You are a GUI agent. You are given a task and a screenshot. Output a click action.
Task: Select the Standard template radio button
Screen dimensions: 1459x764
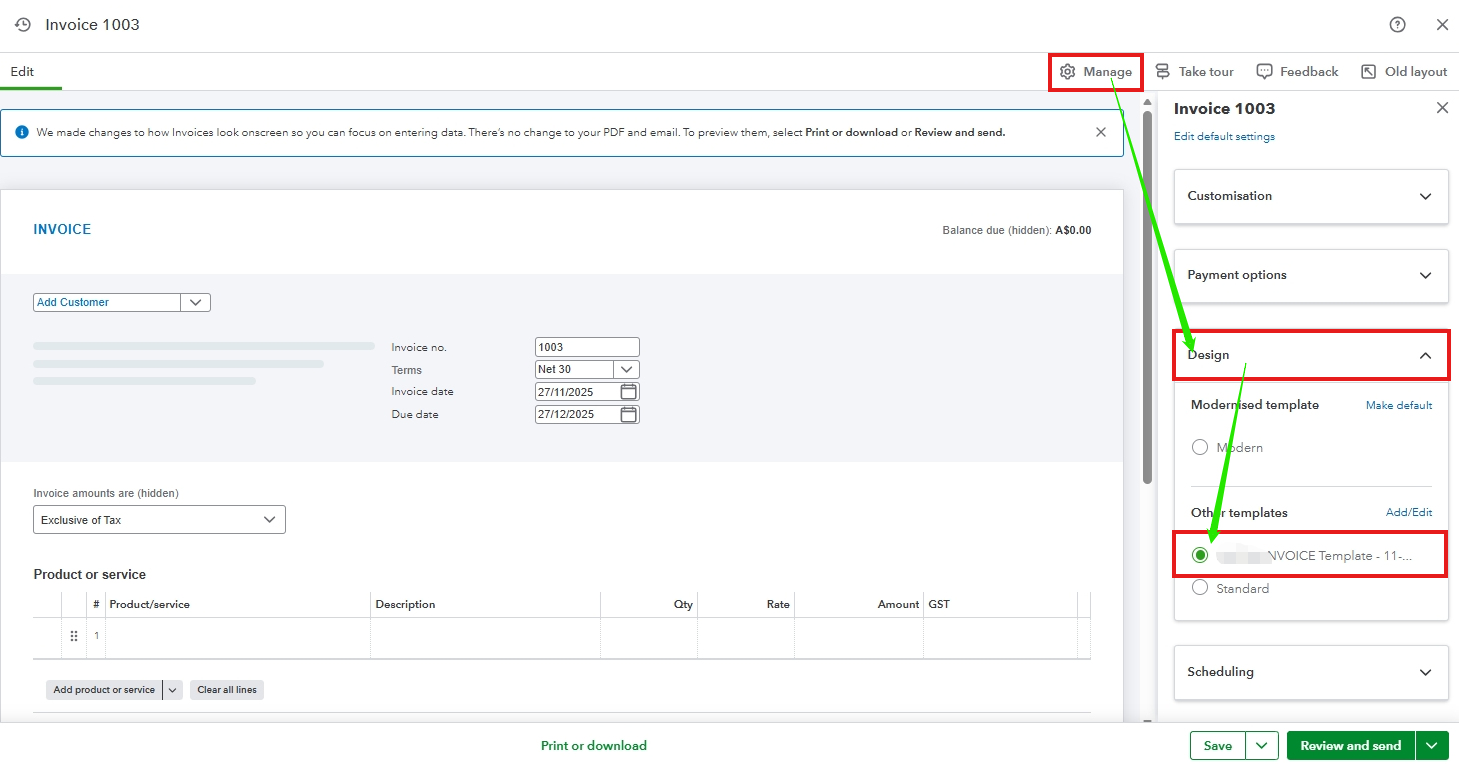tap(1200, 588)
